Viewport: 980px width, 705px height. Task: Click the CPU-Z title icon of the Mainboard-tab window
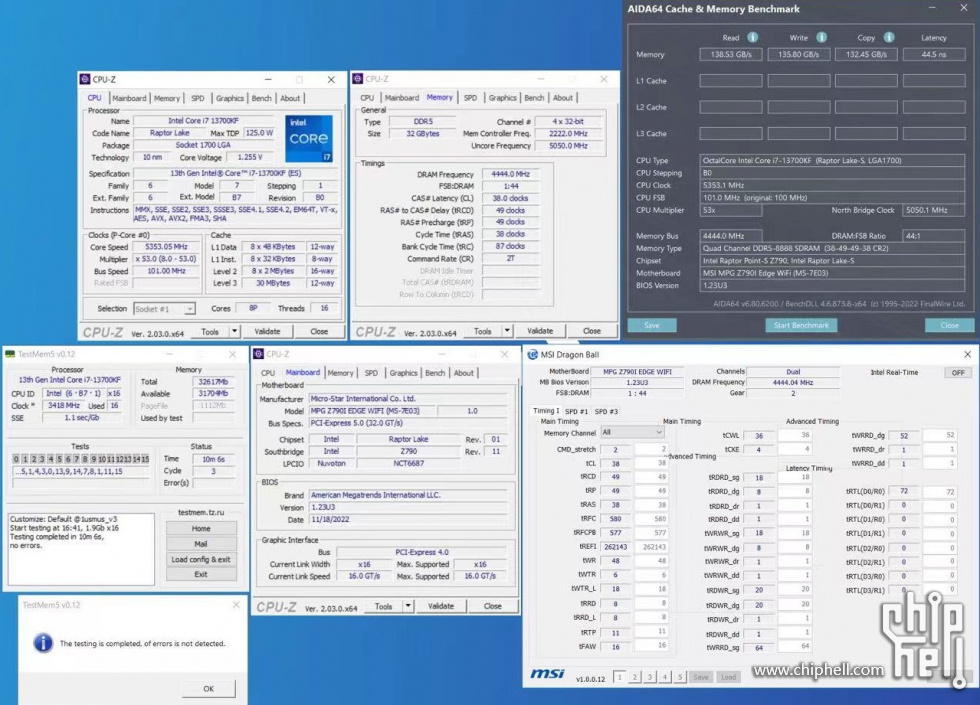pos(258,354)
